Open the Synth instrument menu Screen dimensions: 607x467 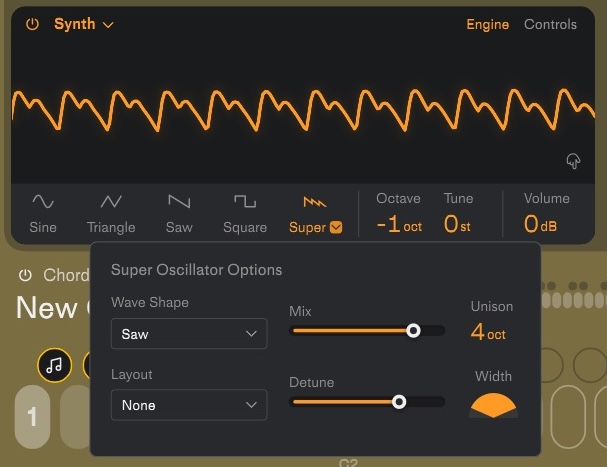[84, 24]
